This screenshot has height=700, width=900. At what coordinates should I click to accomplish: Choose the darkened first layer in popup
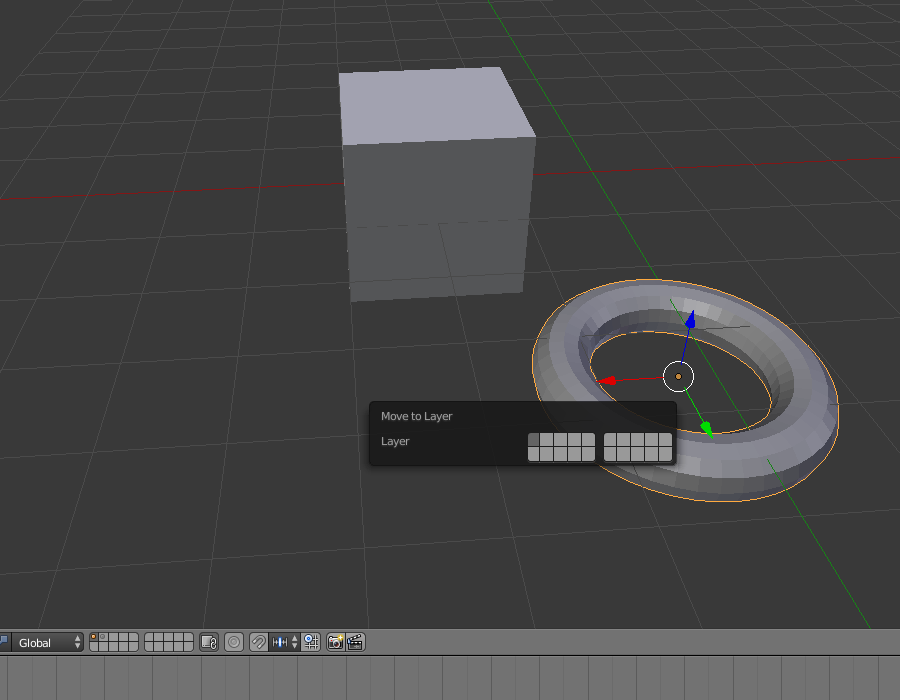pyautogui.click(x=533, y=440)
